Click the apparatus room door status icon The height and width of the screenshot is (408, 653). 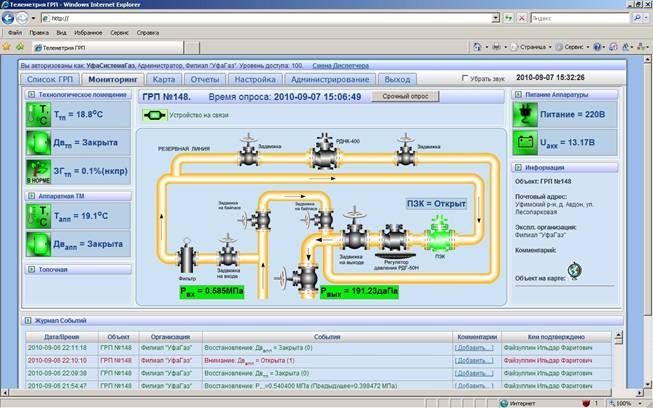pos(38,244)
